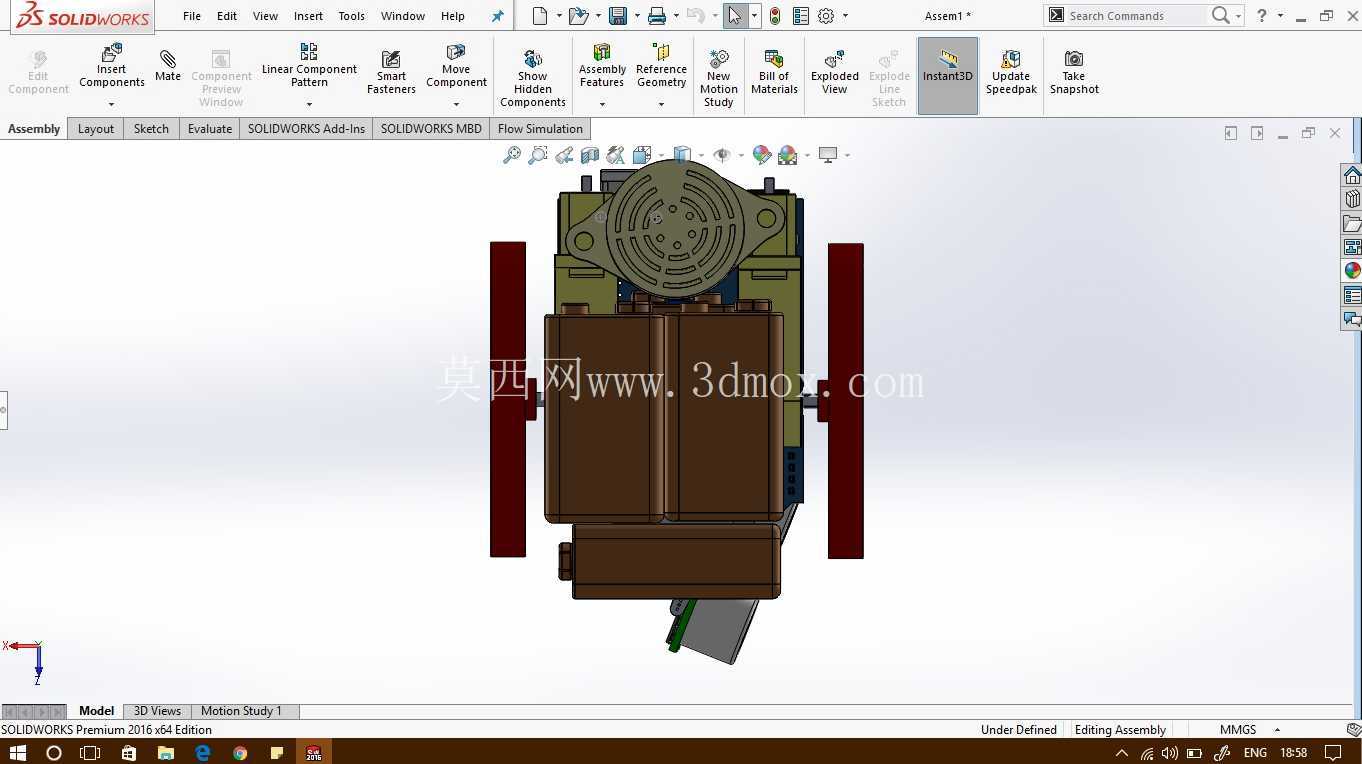
Task: Activate the Move Component tool
Action: pos(456,66)
